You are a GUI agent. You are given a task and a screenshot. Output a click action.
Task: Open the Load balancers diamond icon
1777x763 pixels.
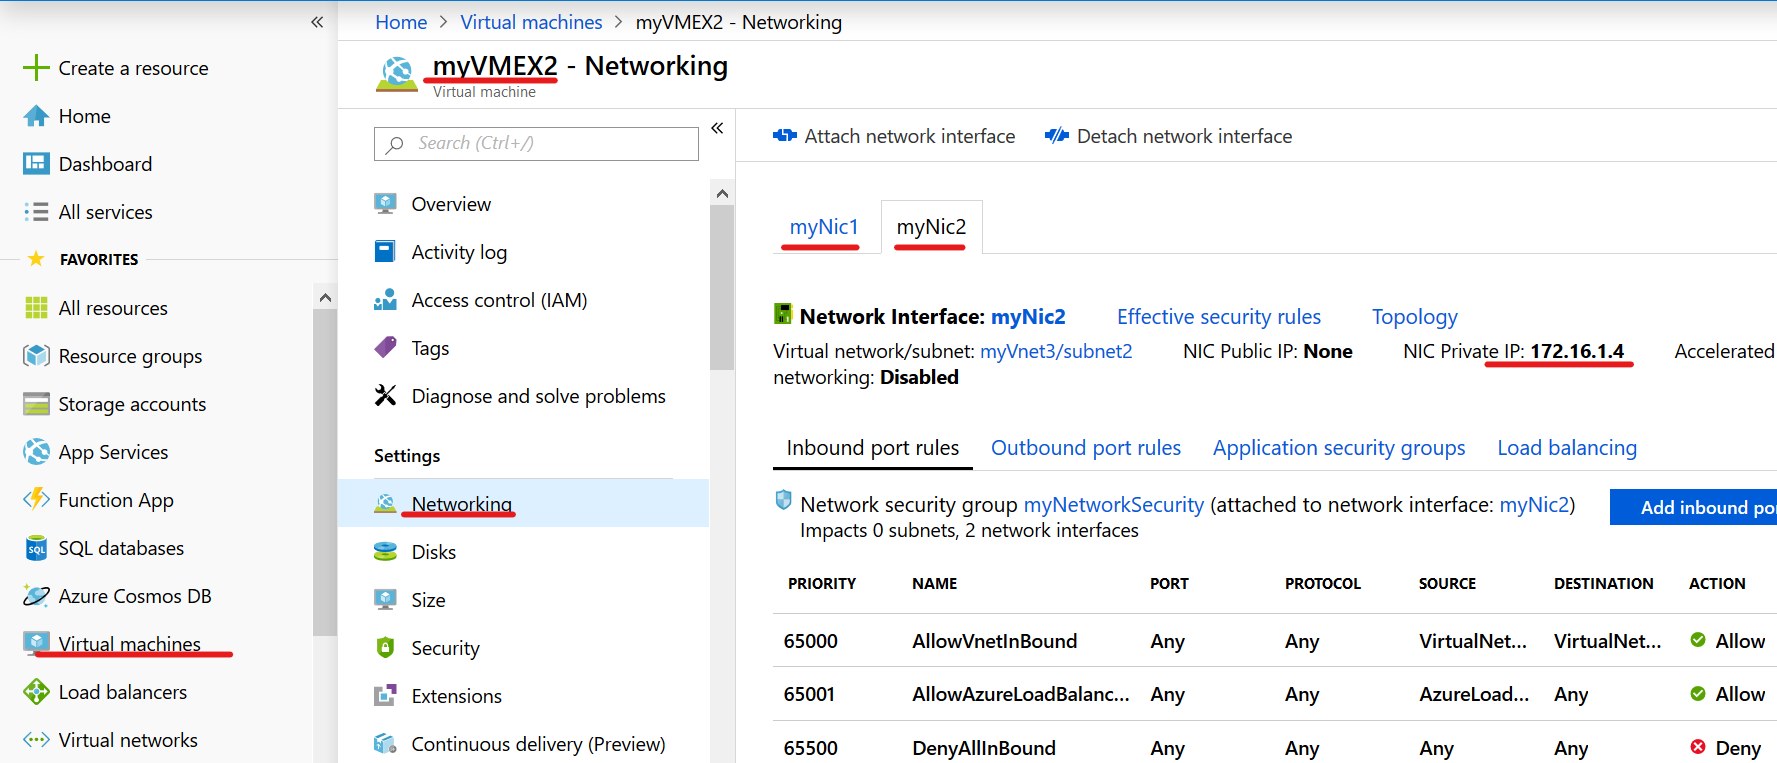(x=36, y=692)
